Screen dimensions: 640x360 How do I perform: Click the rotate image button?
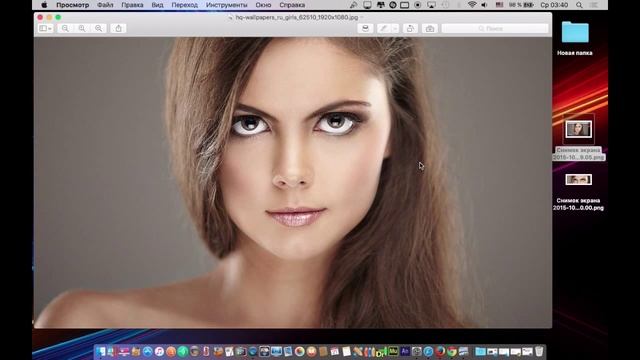pyautogui.click(x=410, y=28)
